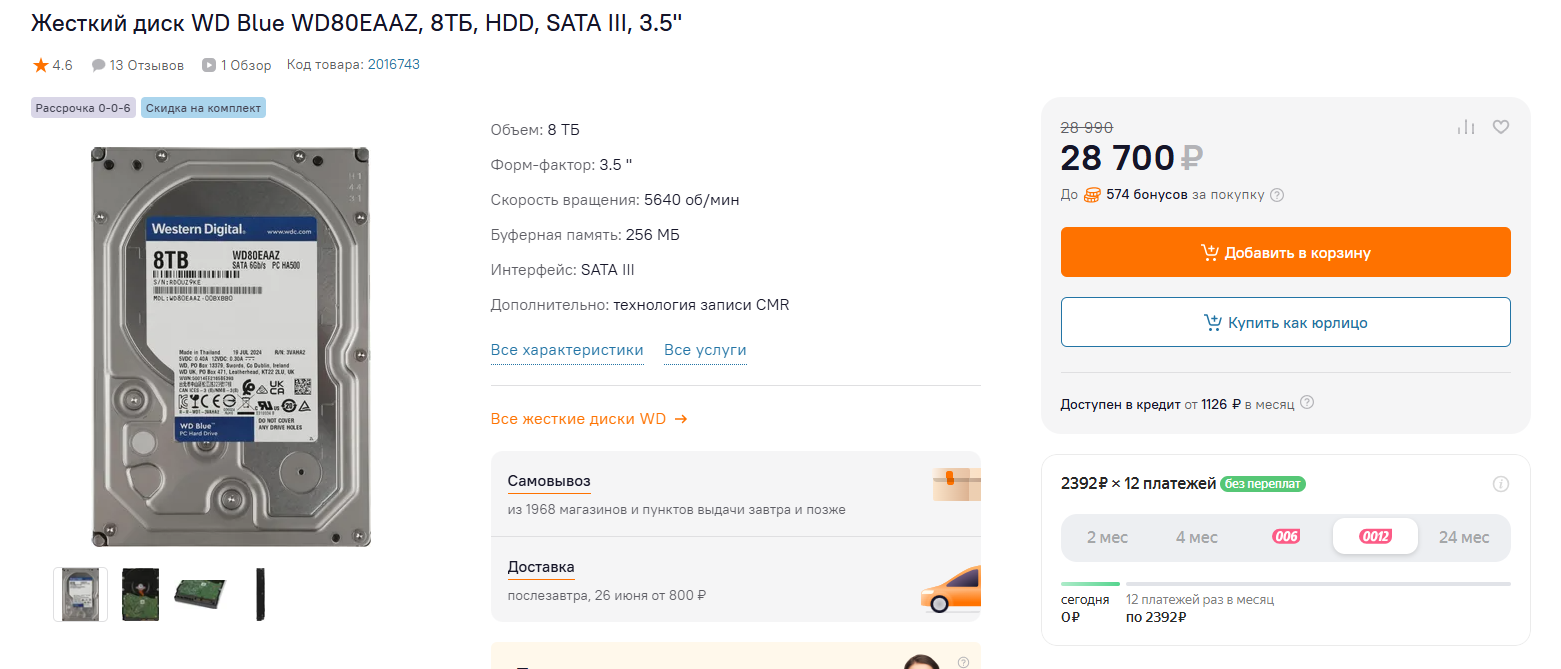Open the 1 Обзор video review icon
Viewport: 1561px width, 669px height.
[209, 65]
